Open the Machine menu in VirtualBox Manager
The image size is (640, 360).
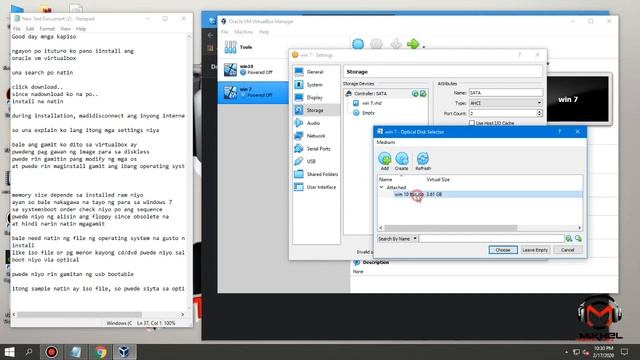click(x=243, y=32)
